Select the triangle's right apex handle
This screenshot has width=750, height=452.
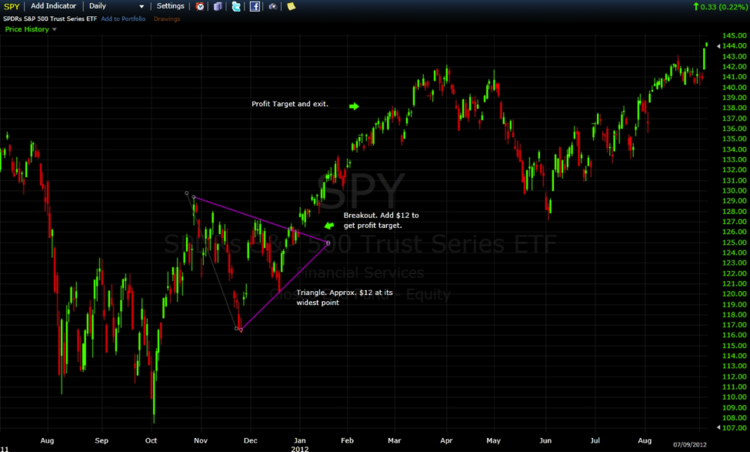(x=328, y=242)
